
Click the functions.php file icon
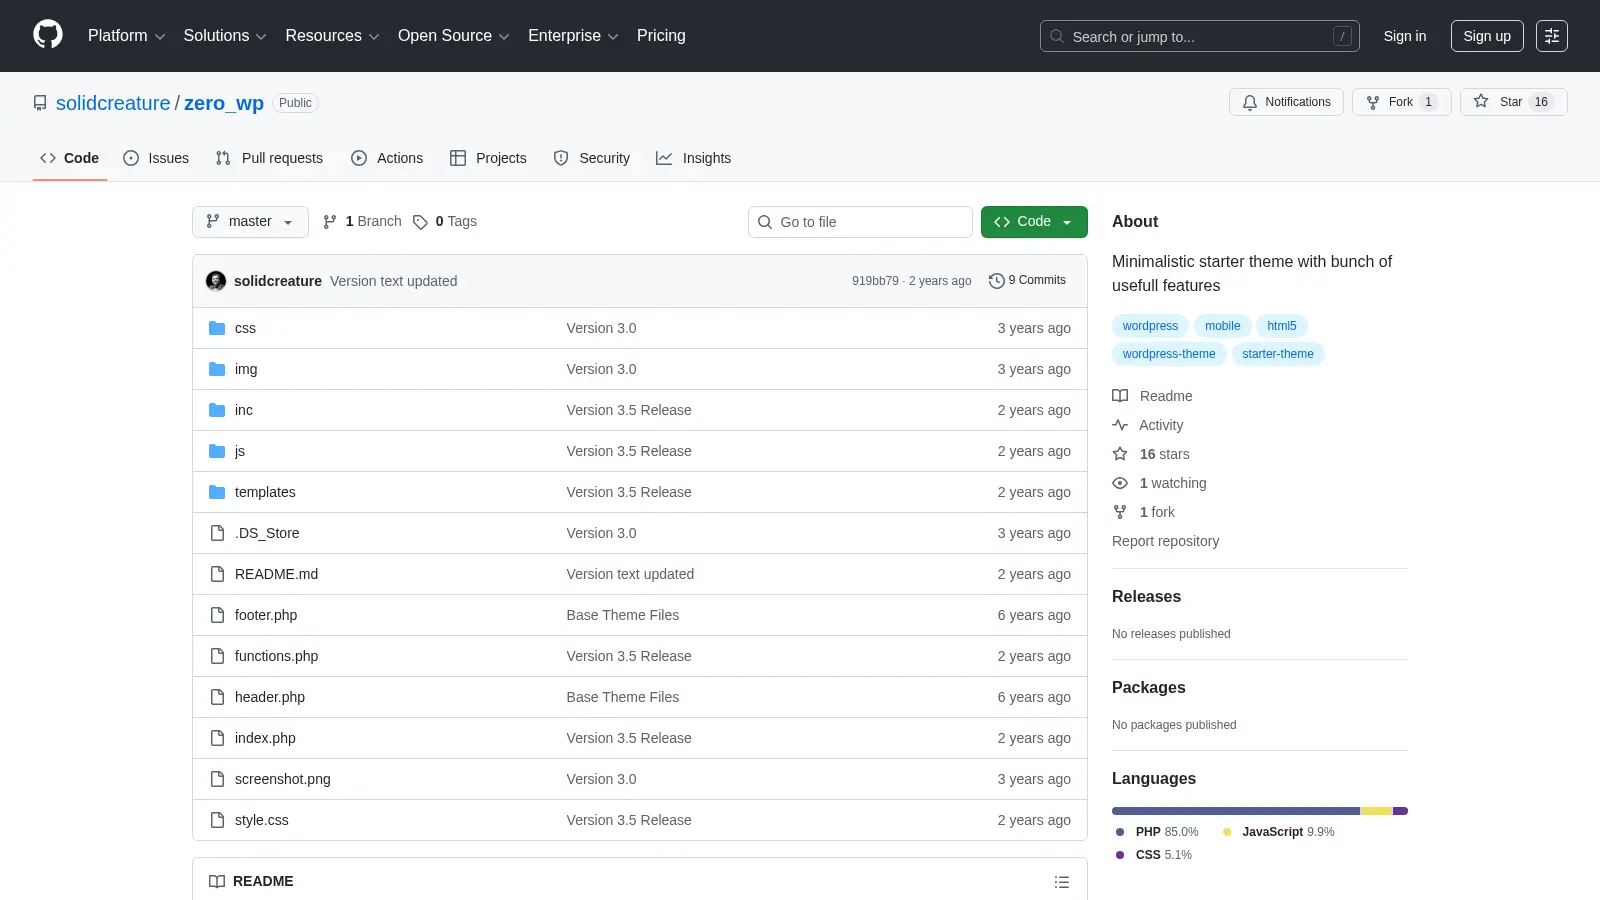point(217,656)
